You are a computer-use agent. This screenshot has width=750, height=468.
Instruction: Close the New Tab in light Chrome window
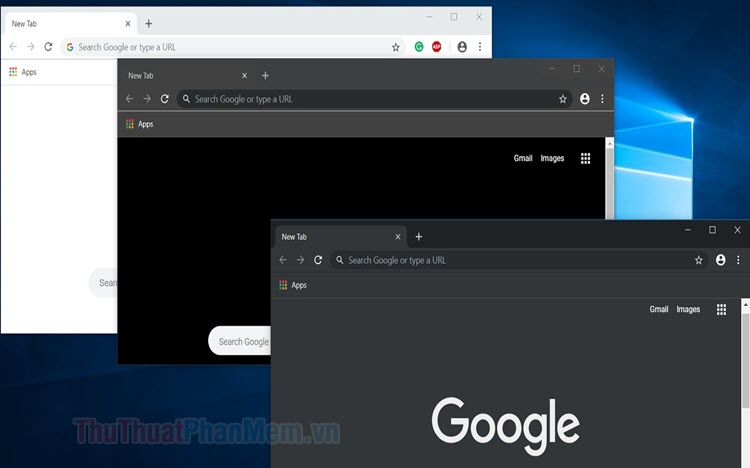128,23
